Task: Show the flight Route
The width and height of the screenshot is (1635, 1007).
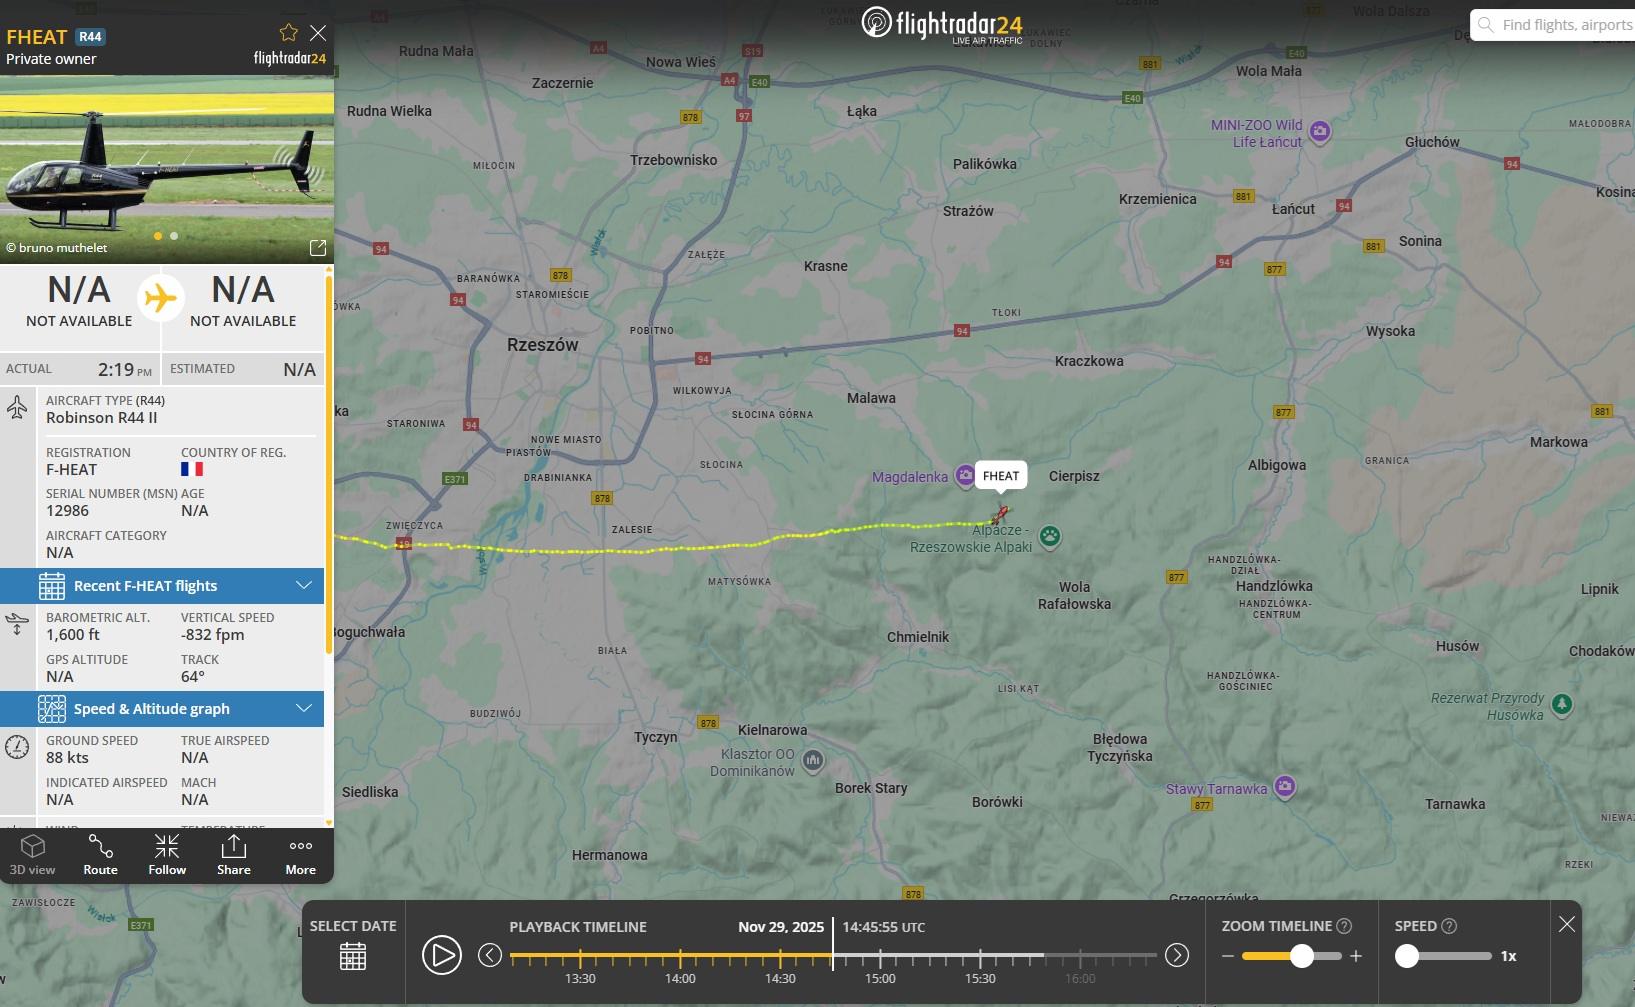Action: (x=100, y=855)
